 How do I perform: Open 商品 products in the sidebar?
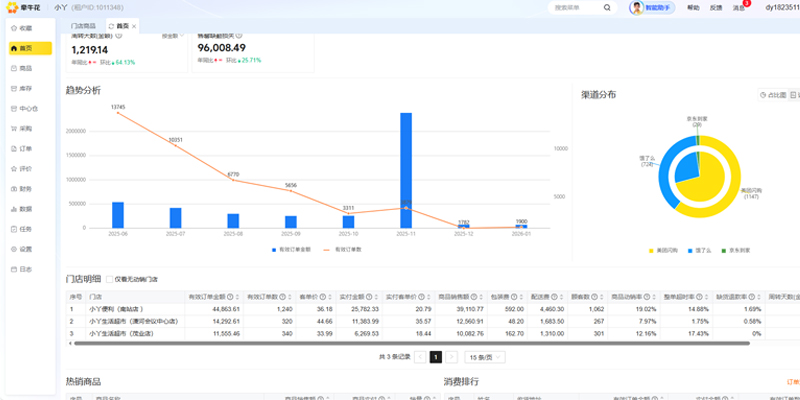(x=25, y=68)
